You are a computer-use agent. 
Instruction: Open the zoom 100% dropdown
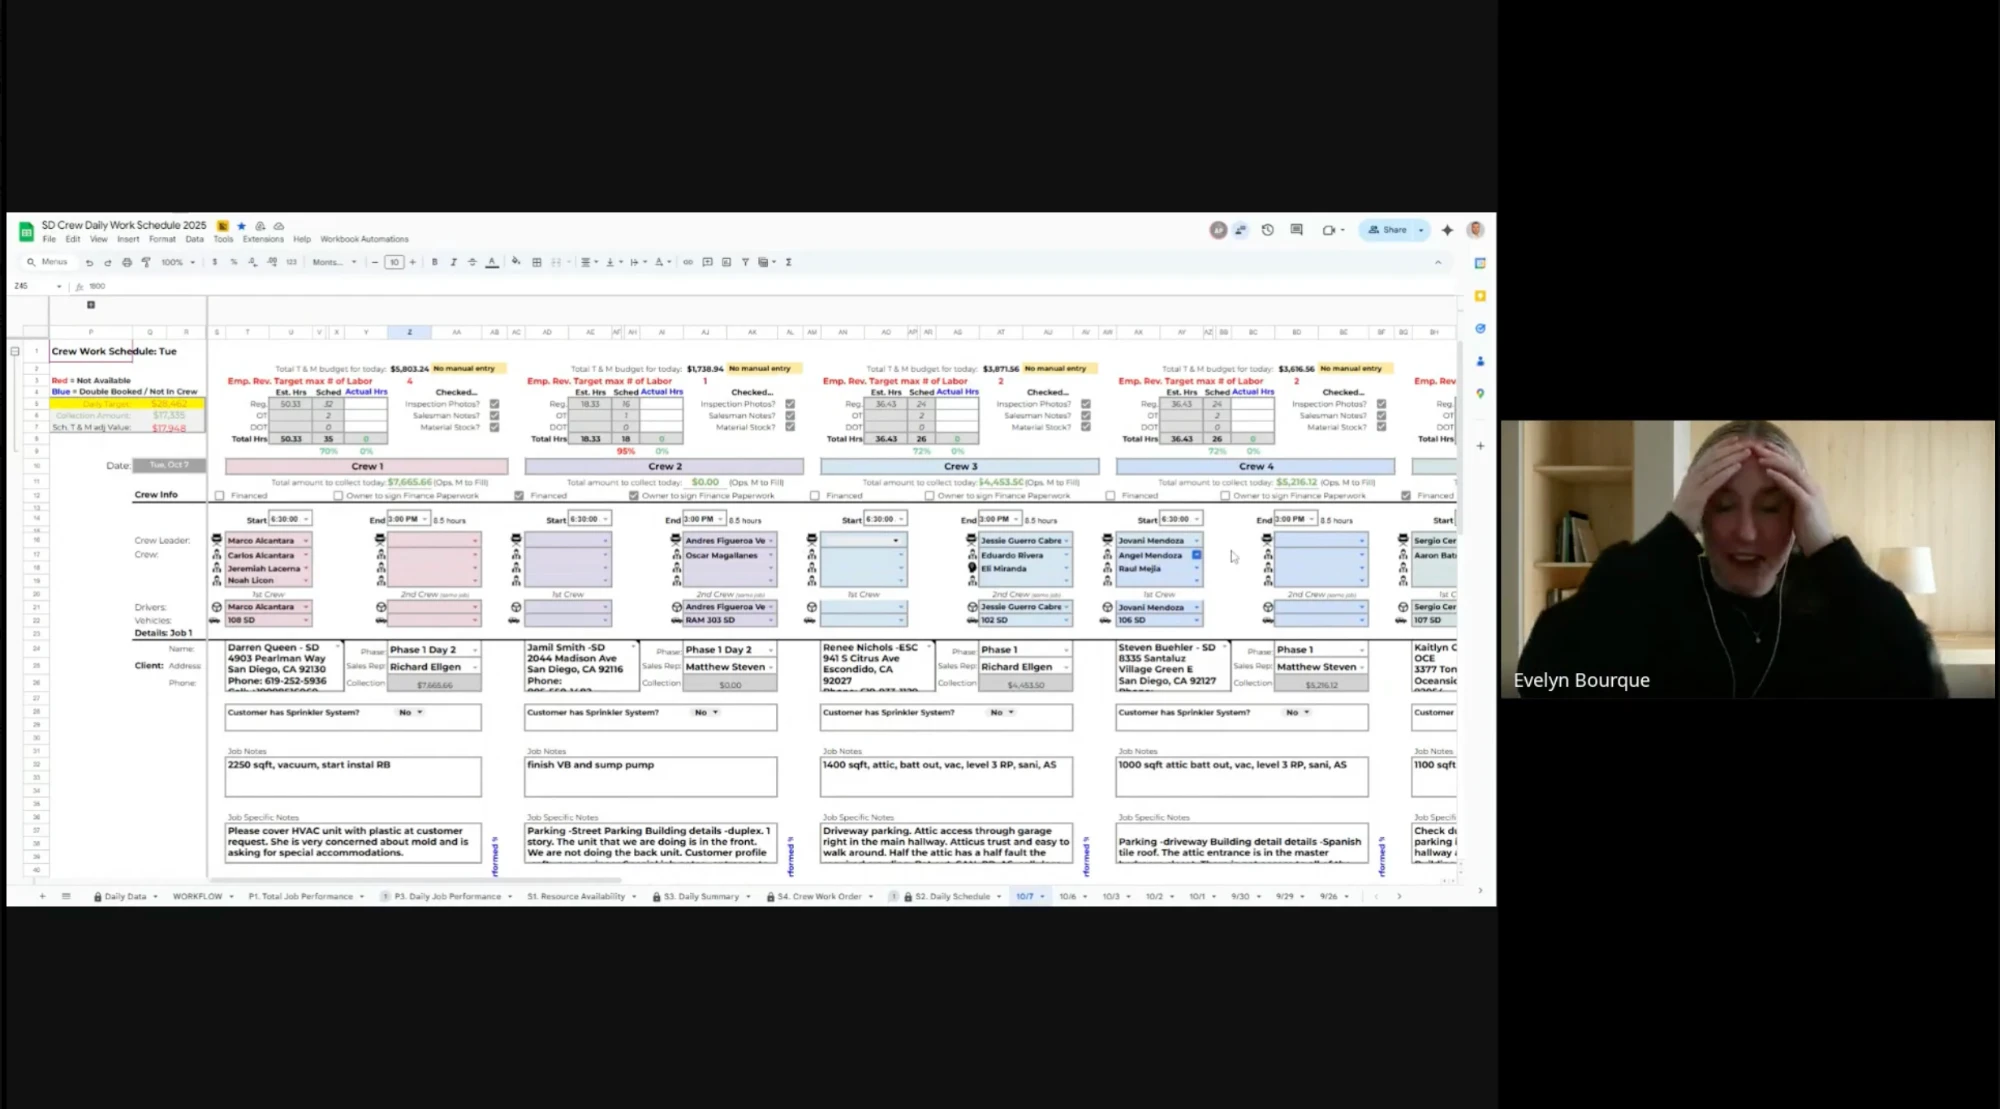pyautogui.click(x=179, y=262)
